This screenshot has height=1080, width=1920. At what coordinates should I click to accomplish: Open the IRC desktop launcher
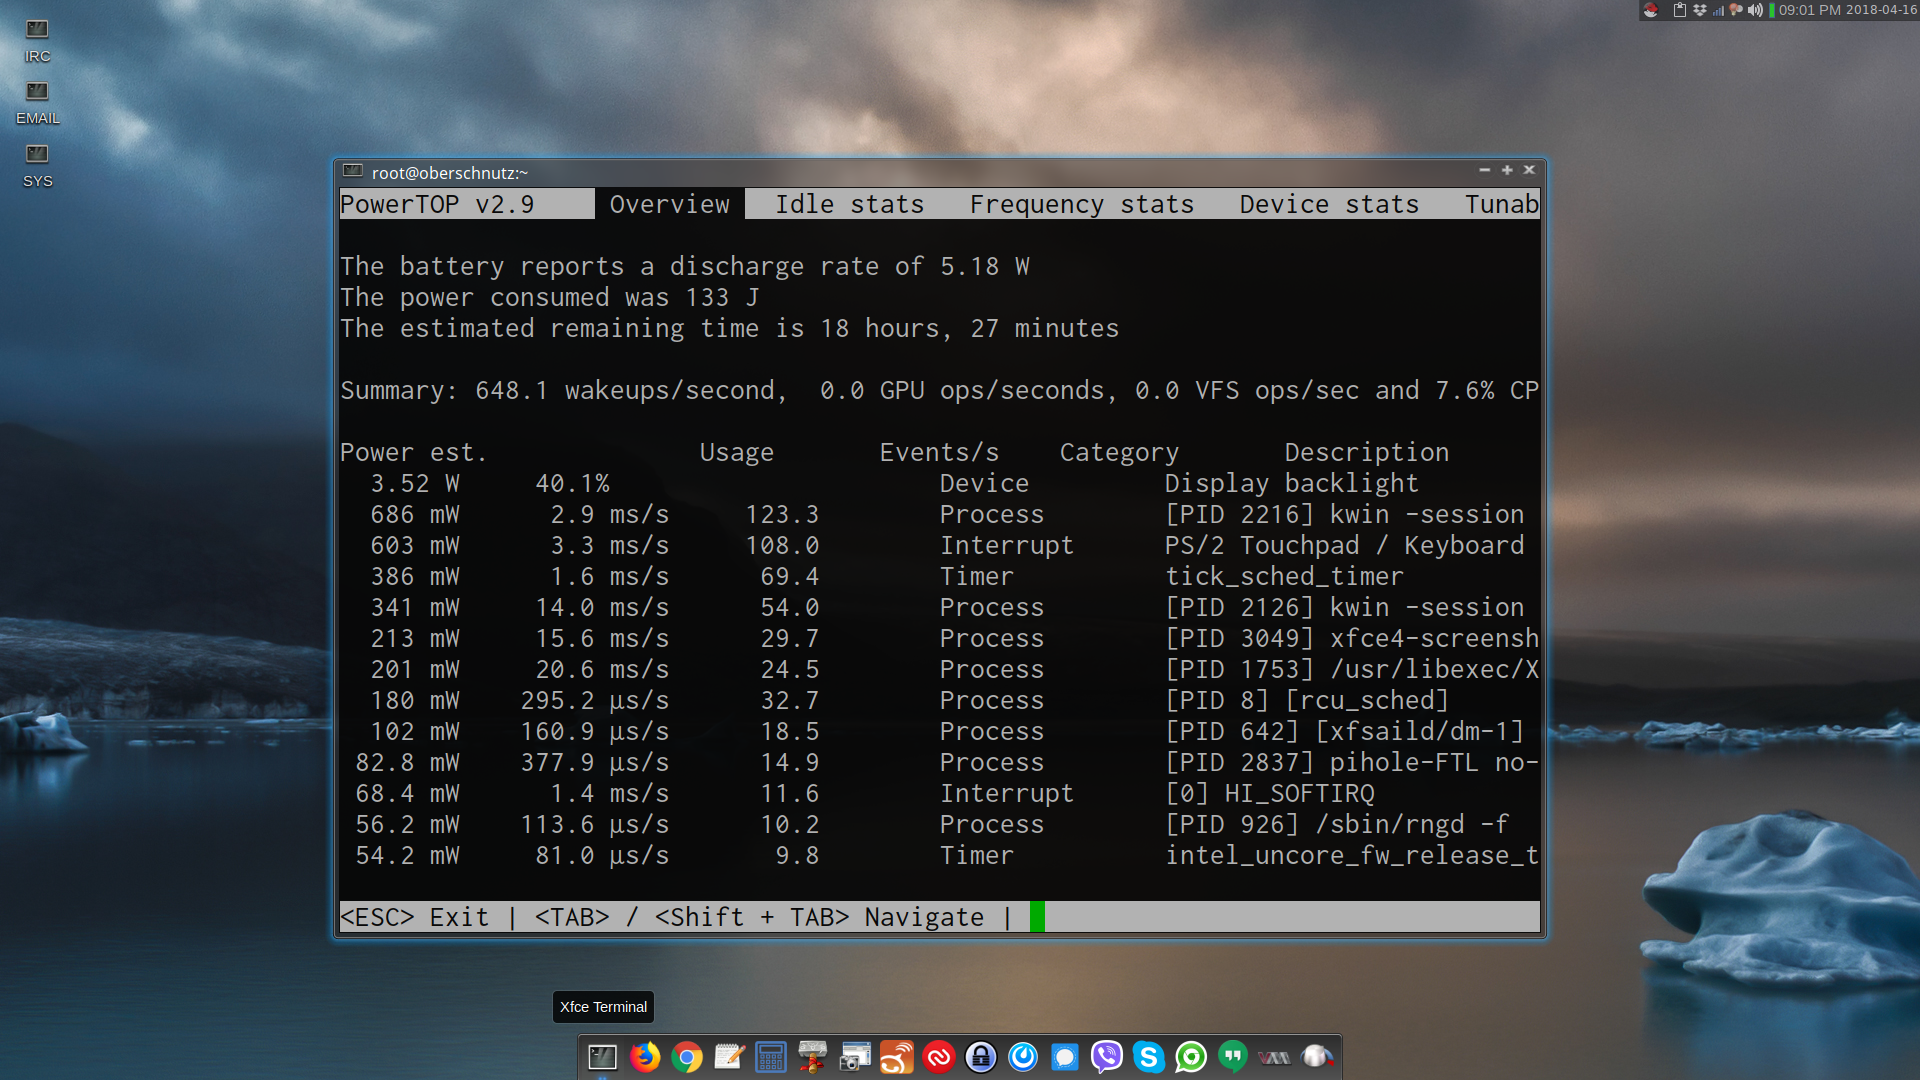(37, 38)
